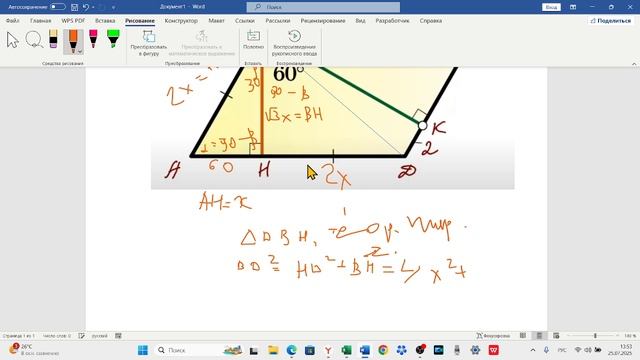Viewport: 640px width, 360px height.
Task: Select the arrow selection tool
Action: tap(13, 40)
